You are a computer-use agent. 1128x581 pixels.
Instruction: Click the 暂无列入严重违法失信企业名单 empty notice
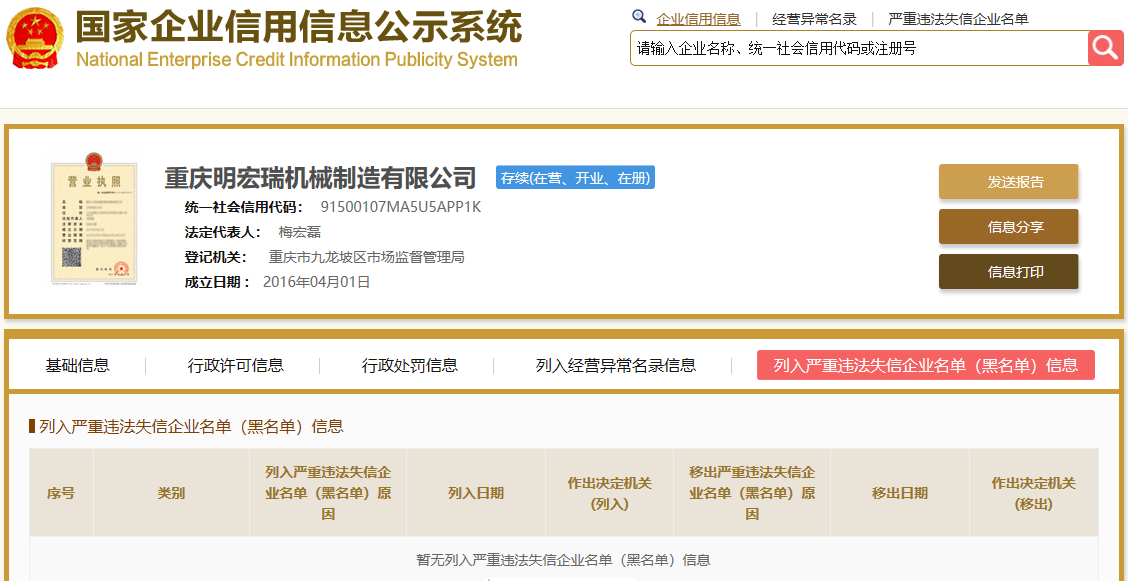point(563,559)
